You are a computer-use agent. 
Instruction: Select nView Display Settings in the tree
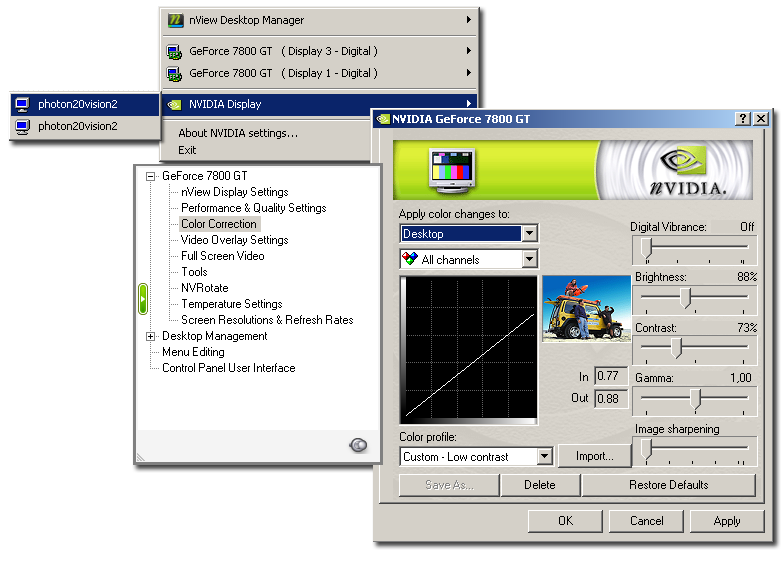pyautogui.click(x=235, y=192)
